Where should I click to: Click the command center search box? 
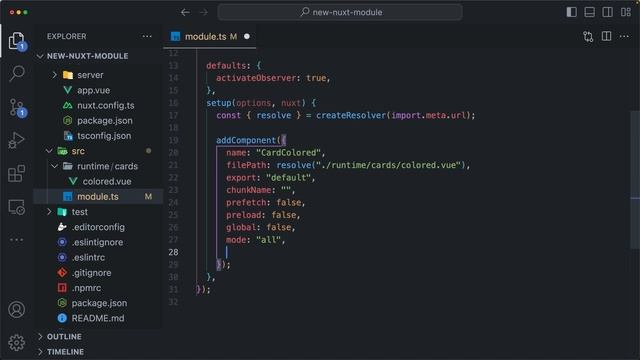(340, 12)
